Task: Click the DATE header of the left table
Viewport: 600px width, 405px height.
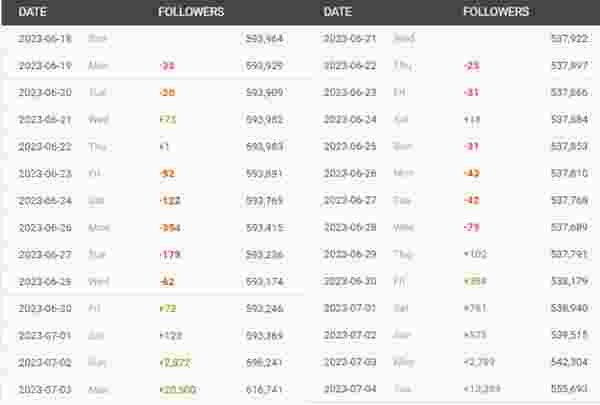Action: click(x=33, y=12)
